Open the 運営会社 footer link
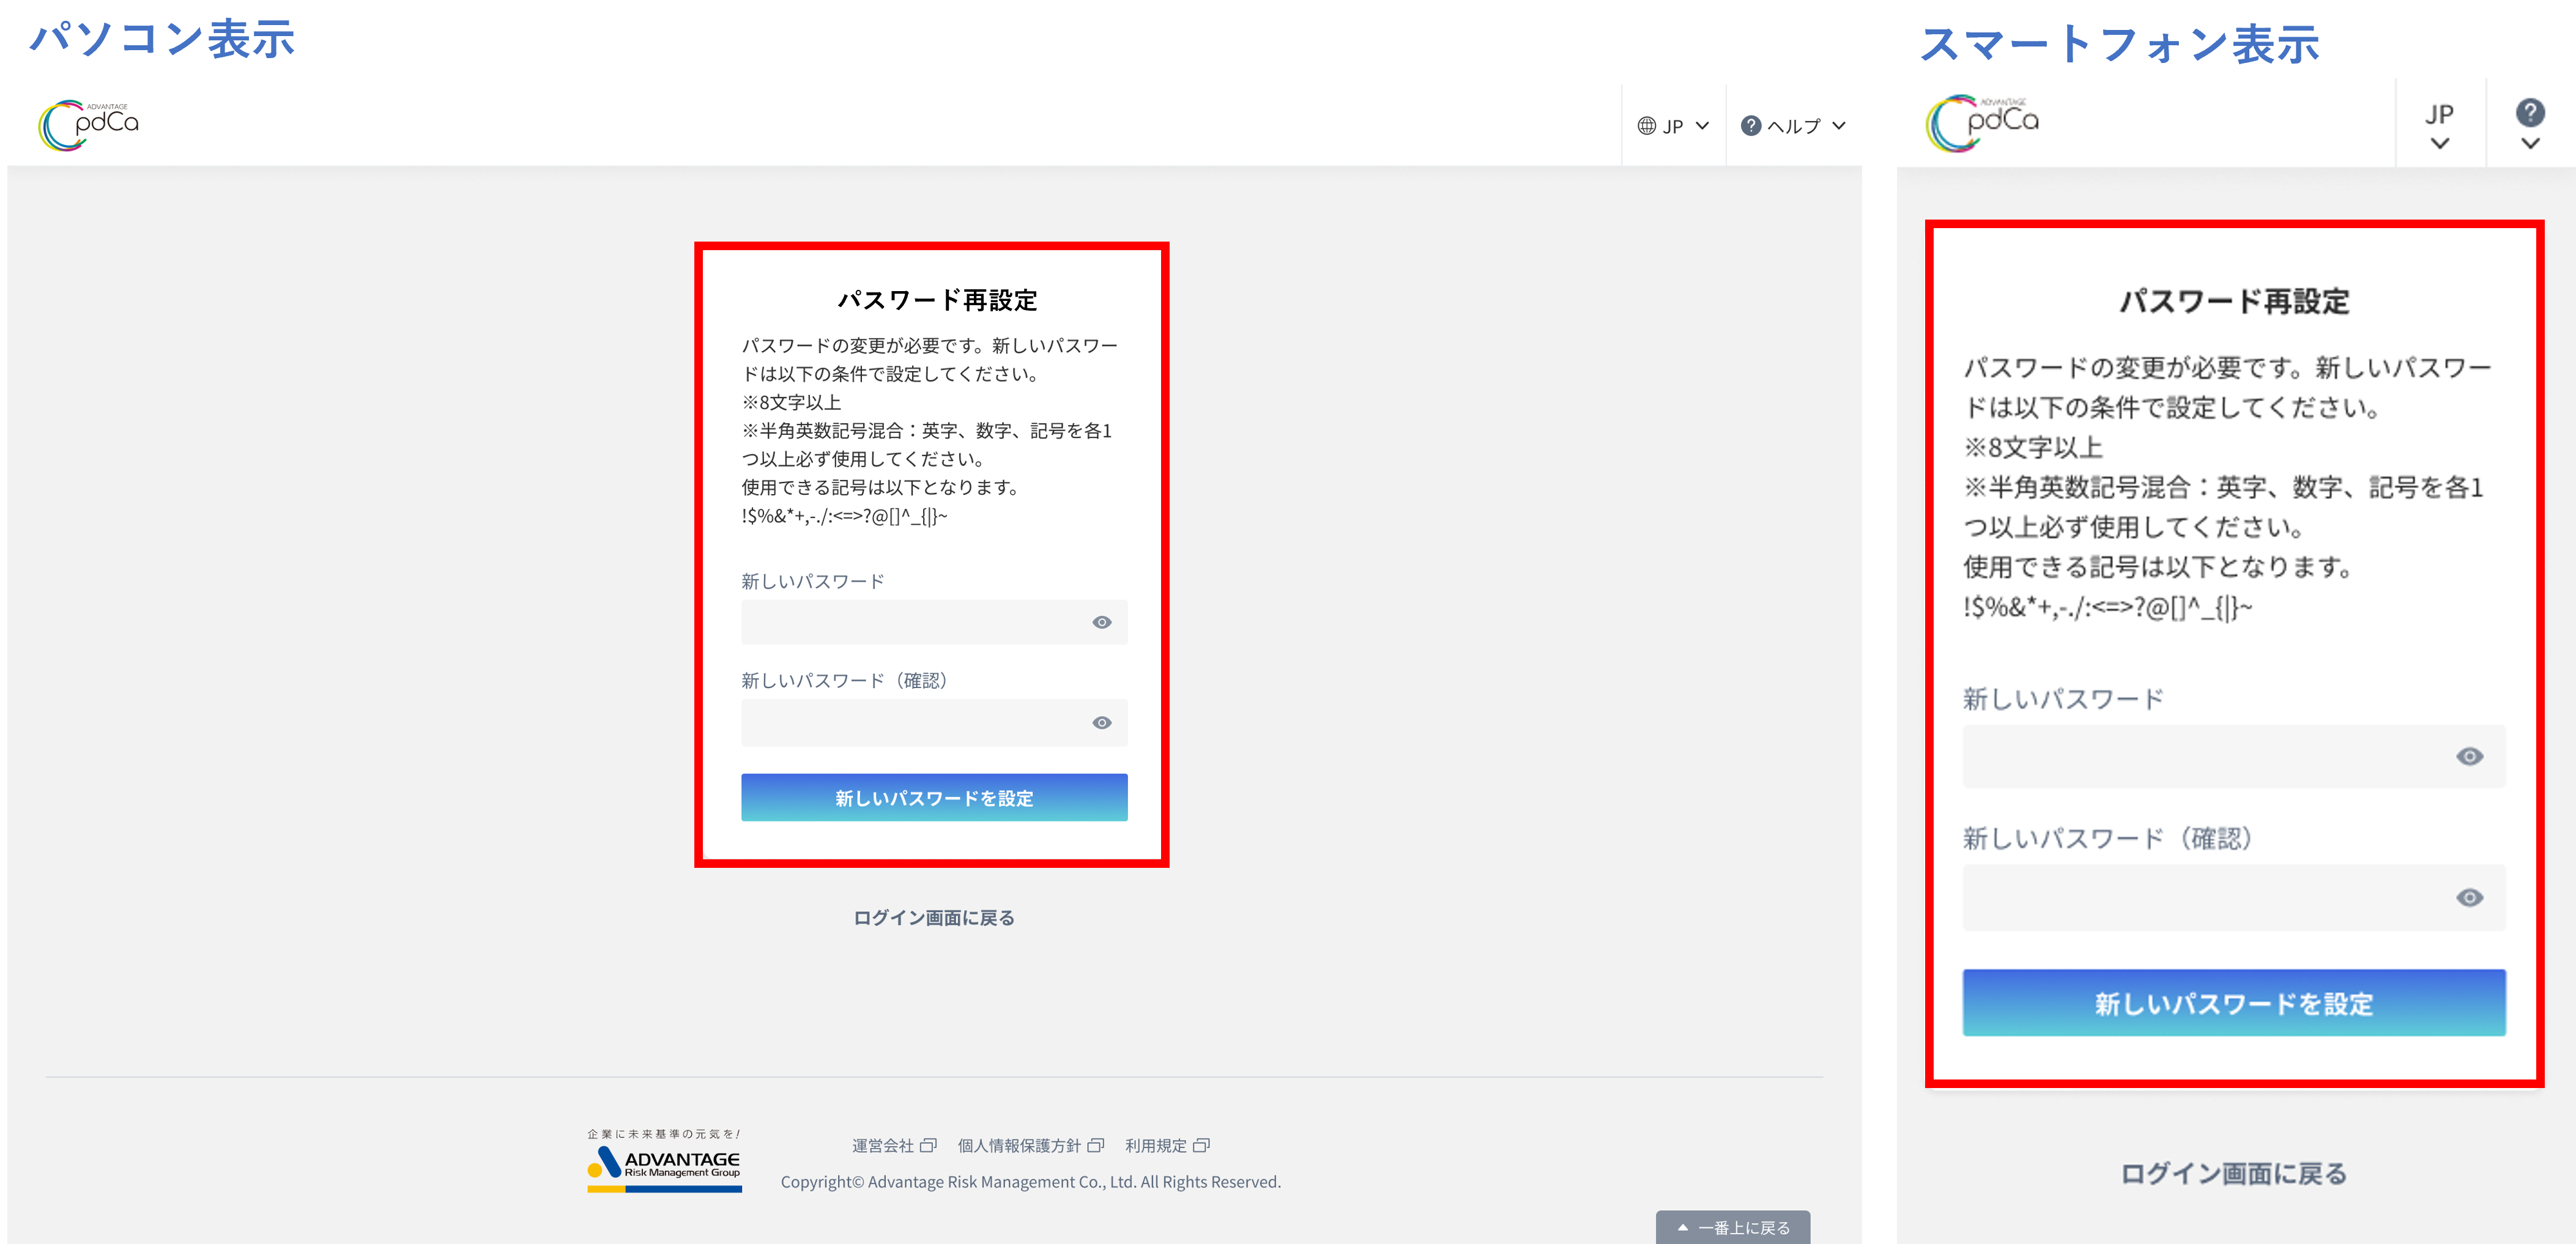 (x=883, y=1145)
